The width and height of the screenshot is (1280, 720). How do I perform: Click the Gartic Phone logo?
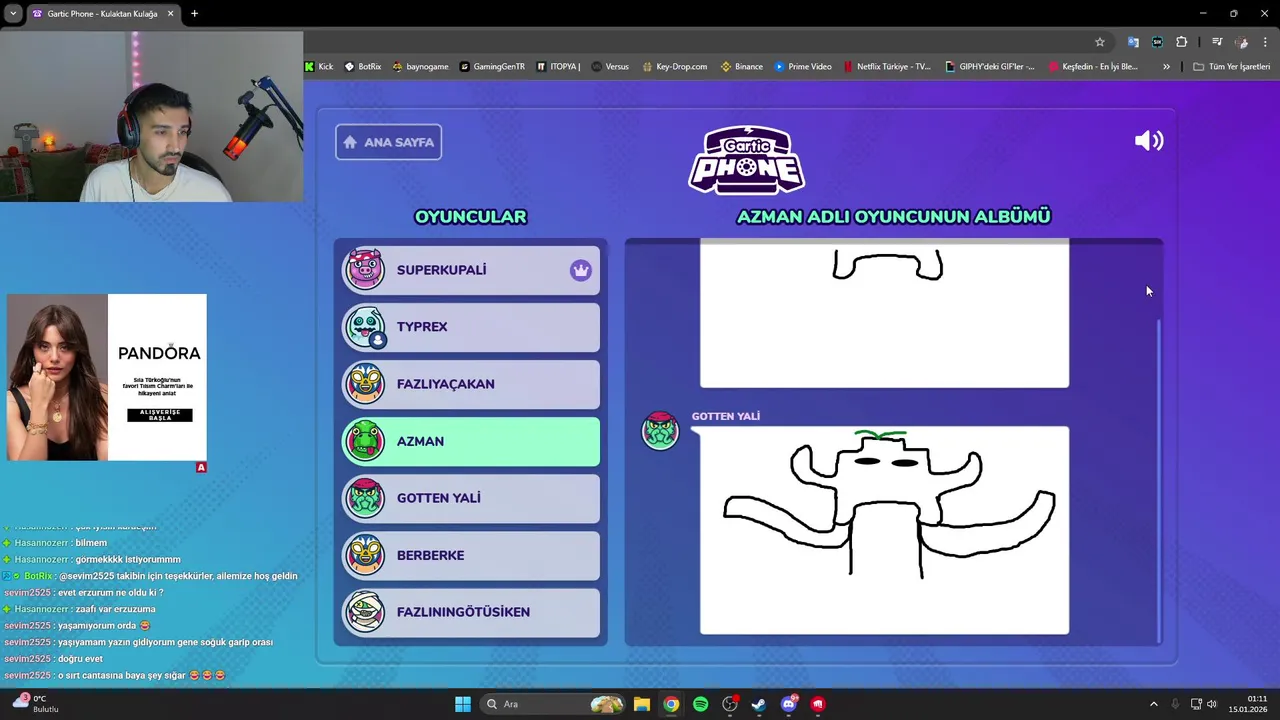coord(747,160)
